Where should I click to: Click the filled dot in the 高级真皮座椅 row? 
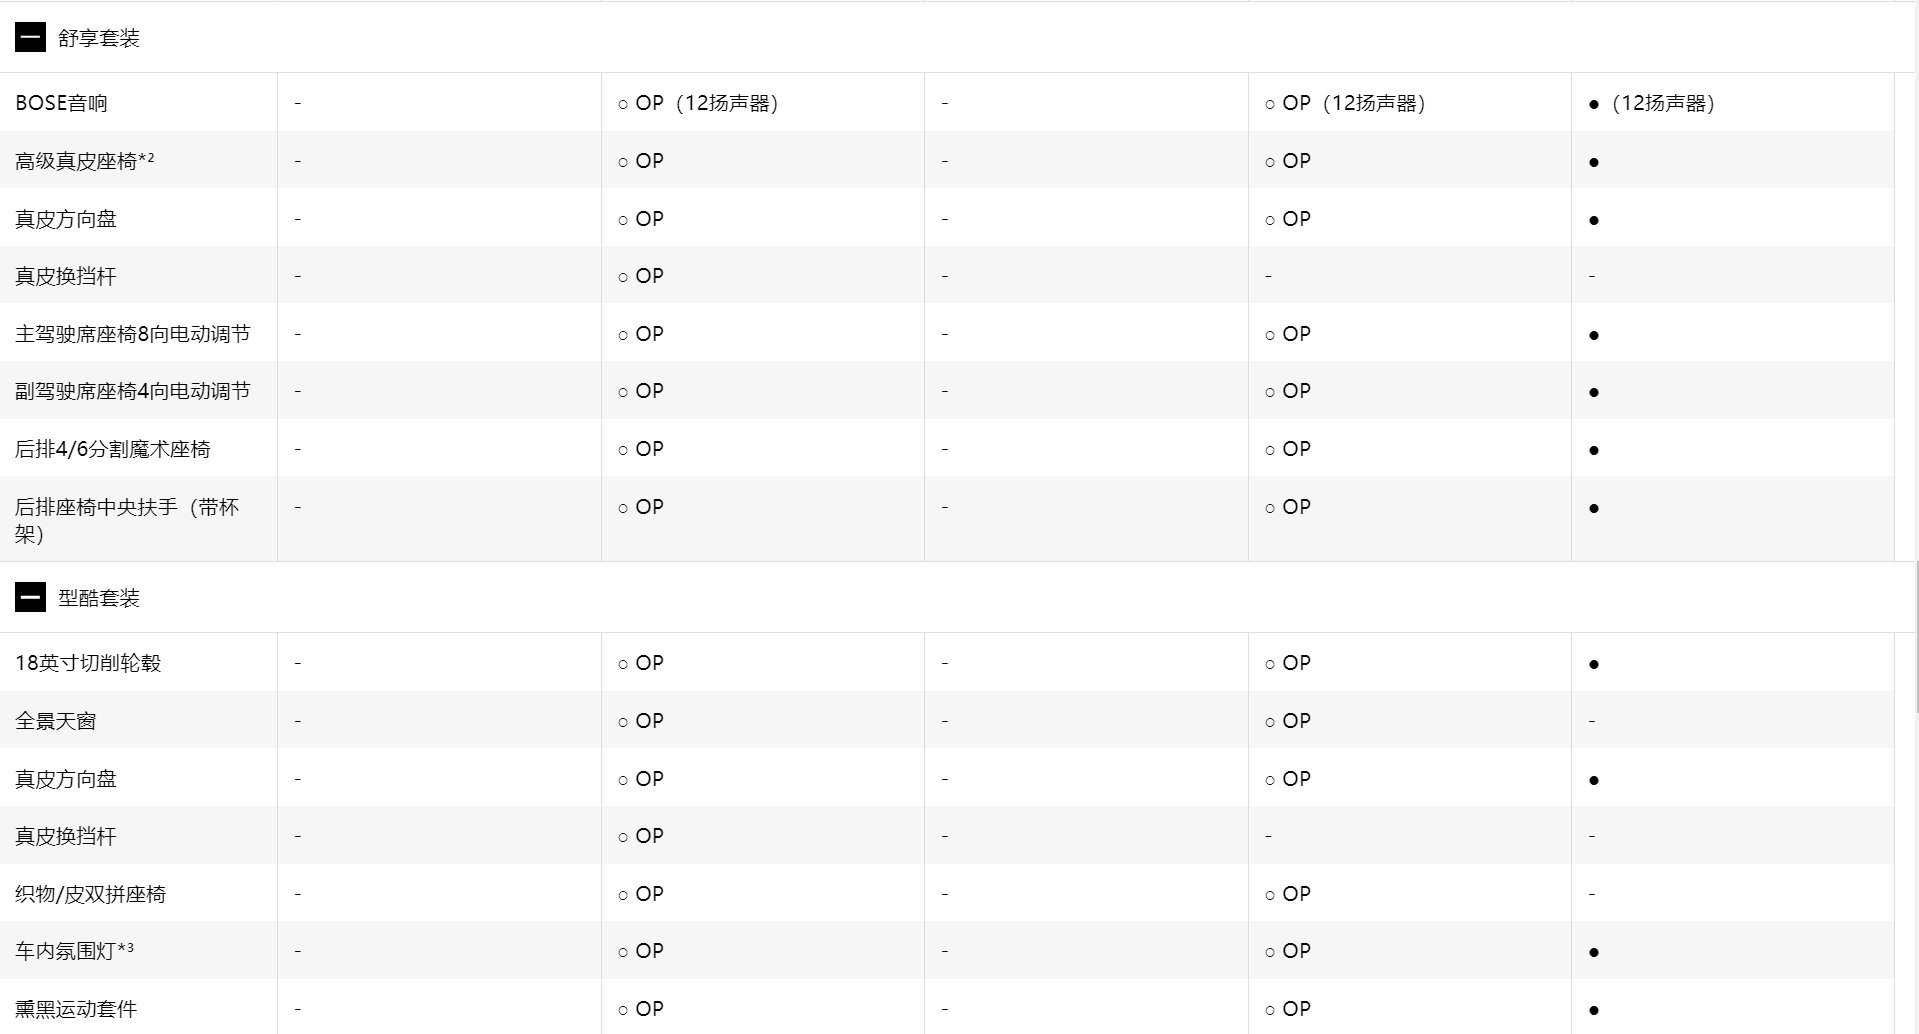coord(1594,162)
